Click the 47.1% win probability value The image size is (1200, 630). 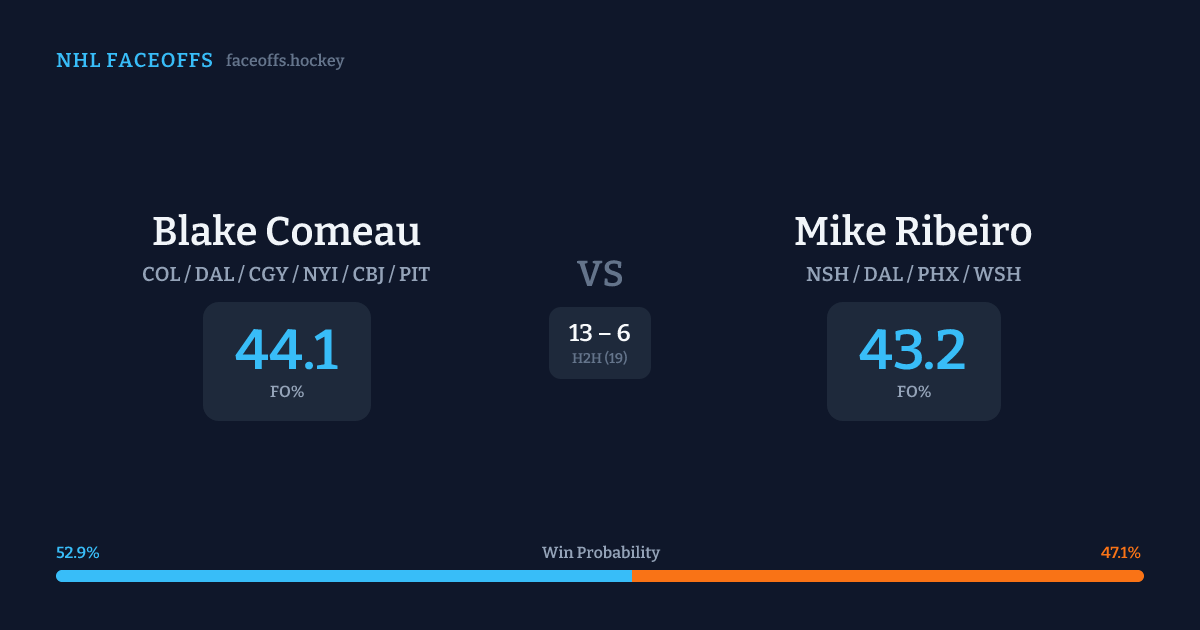click(x=1120, y=553)
